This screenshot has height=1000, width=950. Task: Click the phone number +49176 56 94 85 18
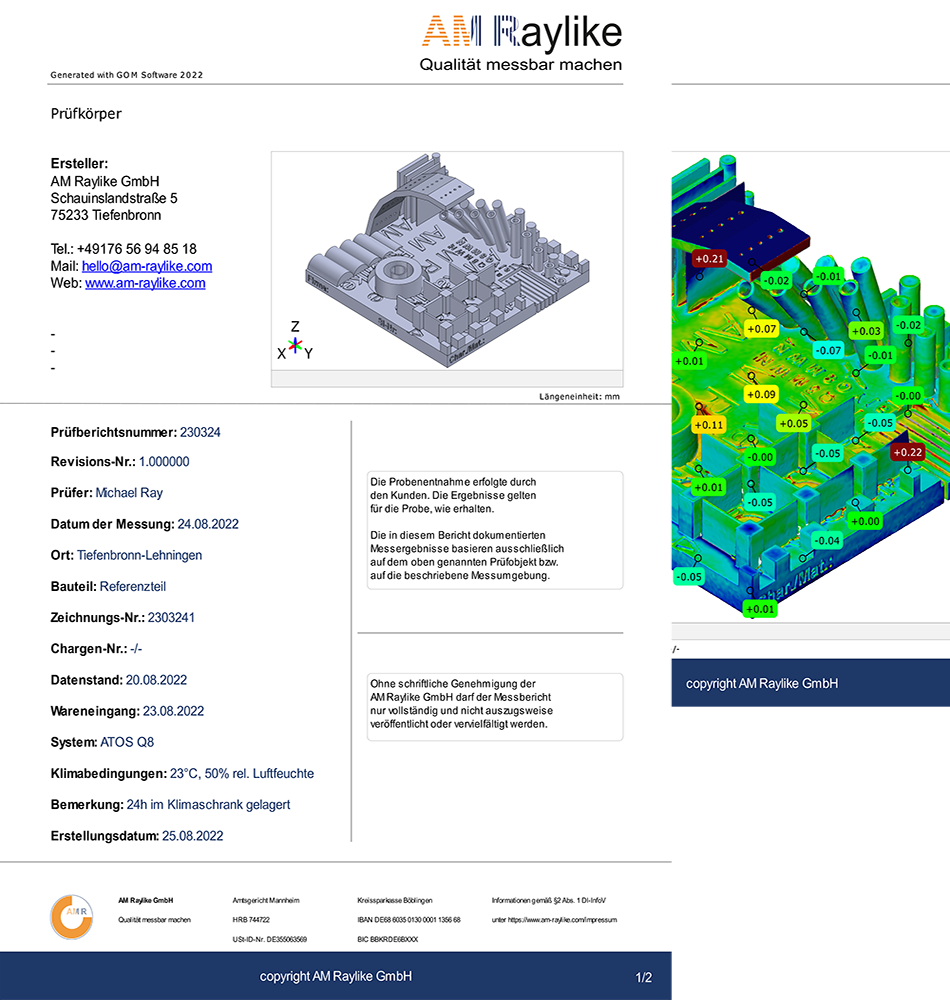click(136, 249)
